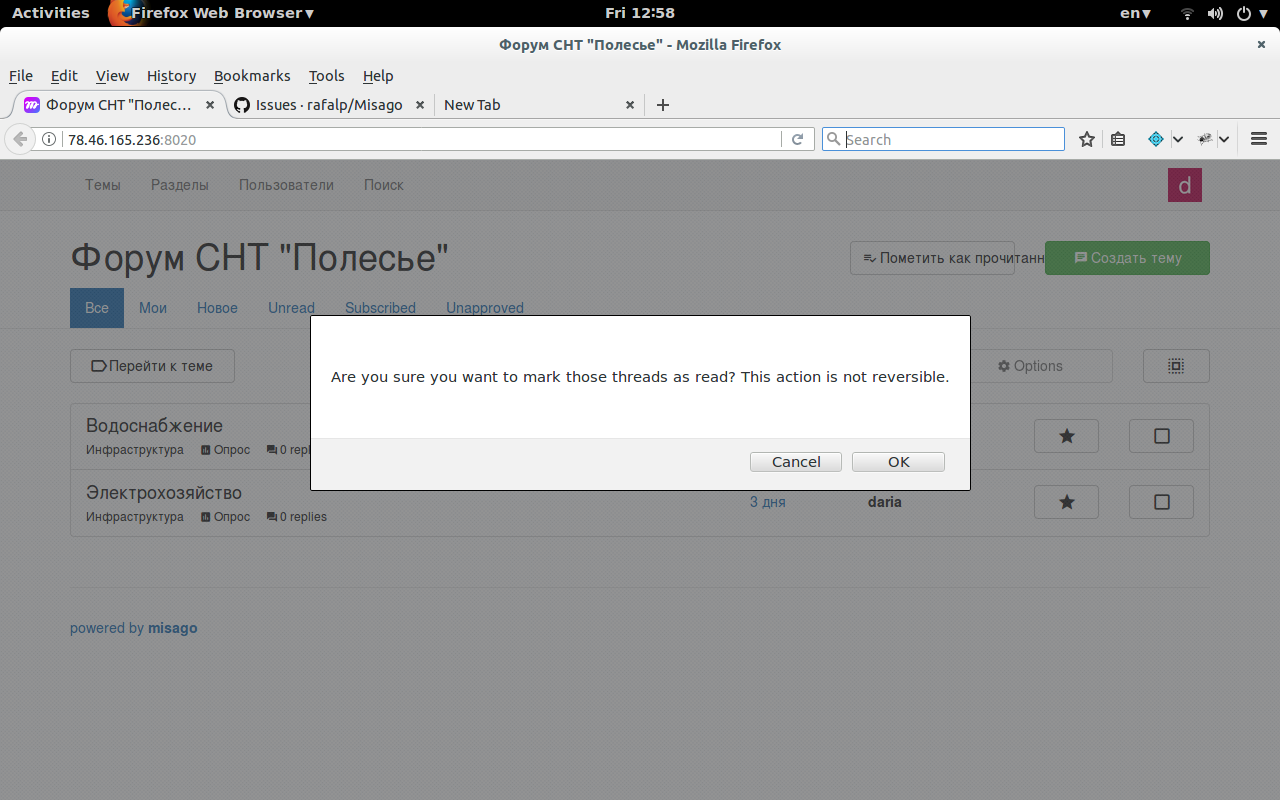
Task: Click inside the Search input field
Action: pos(950,140)
